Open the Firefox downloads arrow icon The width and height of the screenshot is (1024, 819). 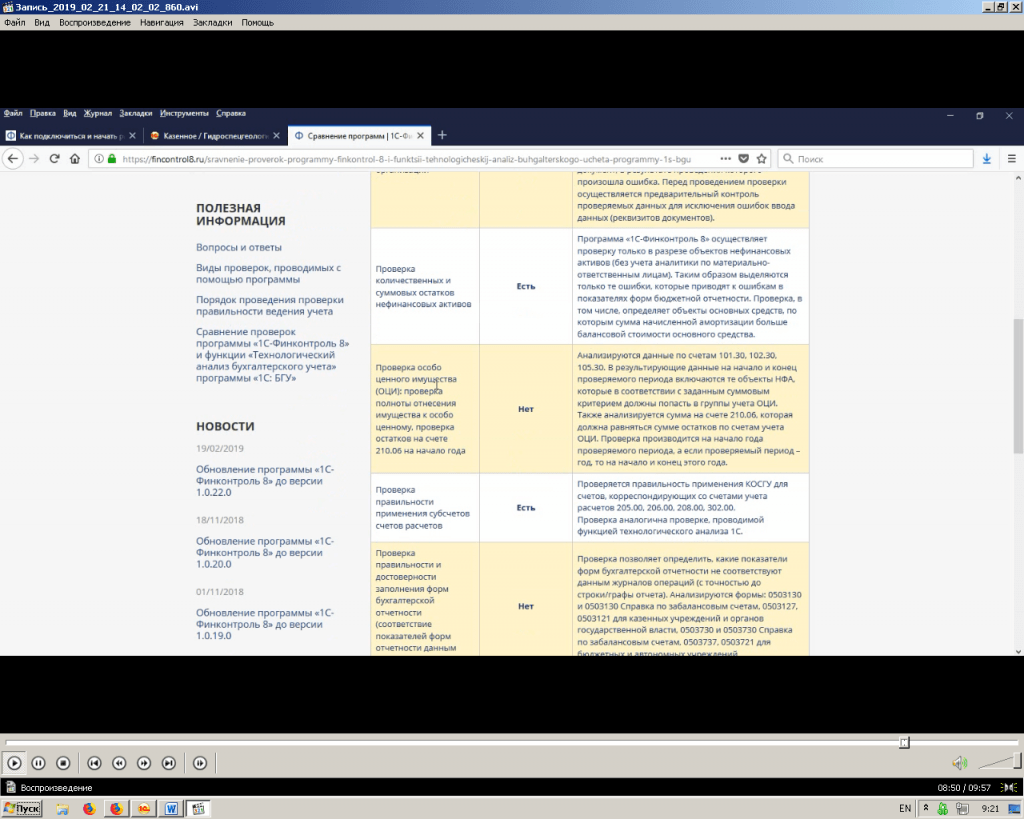coord(986,158)
